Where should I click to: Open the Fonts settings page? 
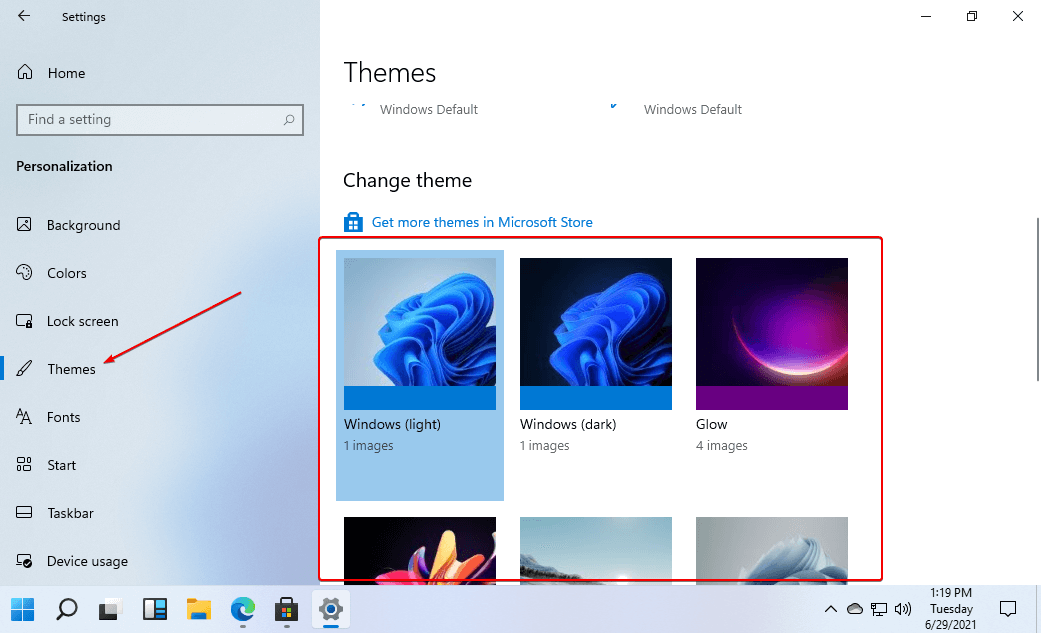[63, 417]
